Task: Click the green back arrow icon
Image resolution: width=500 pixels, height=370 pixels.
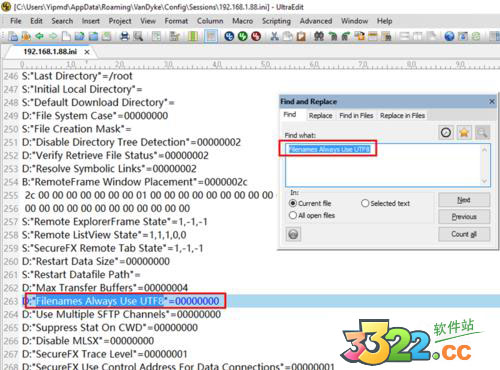Action: coord(40,36)
